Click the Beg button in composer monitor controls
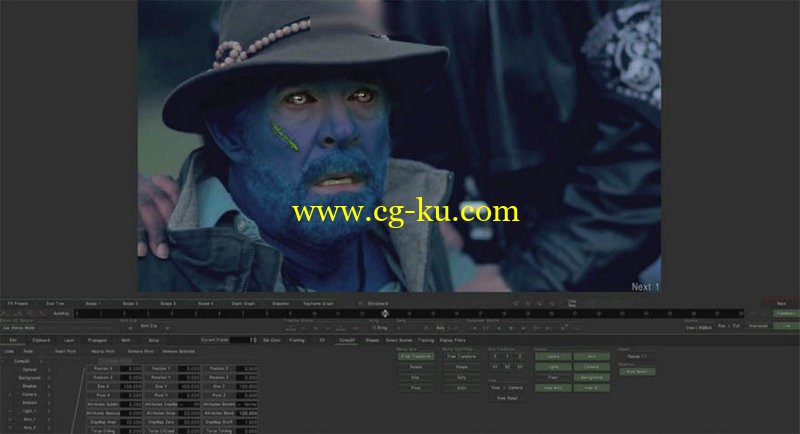Screen dimensions: 800x434 pos(440,328)
